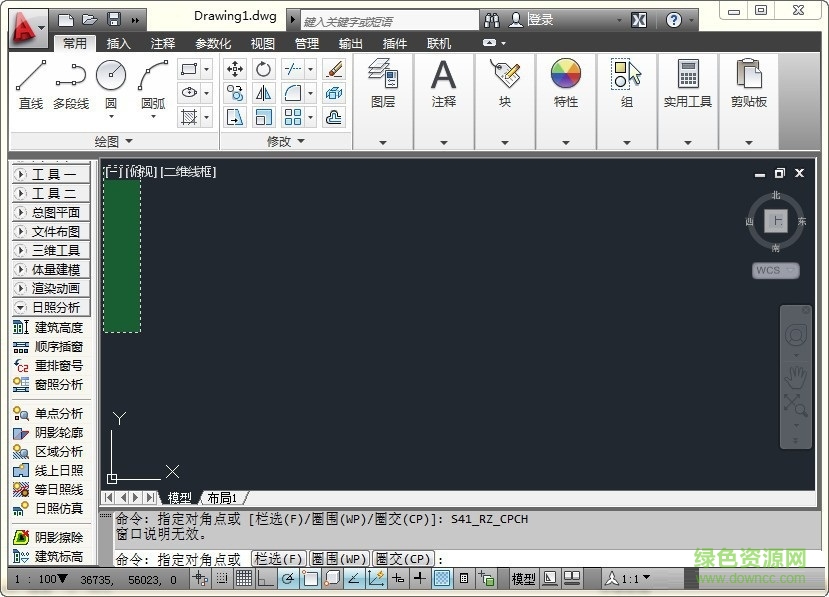Open the 块 (Block) panel icon
829x597 pixels.
point(505,74)
